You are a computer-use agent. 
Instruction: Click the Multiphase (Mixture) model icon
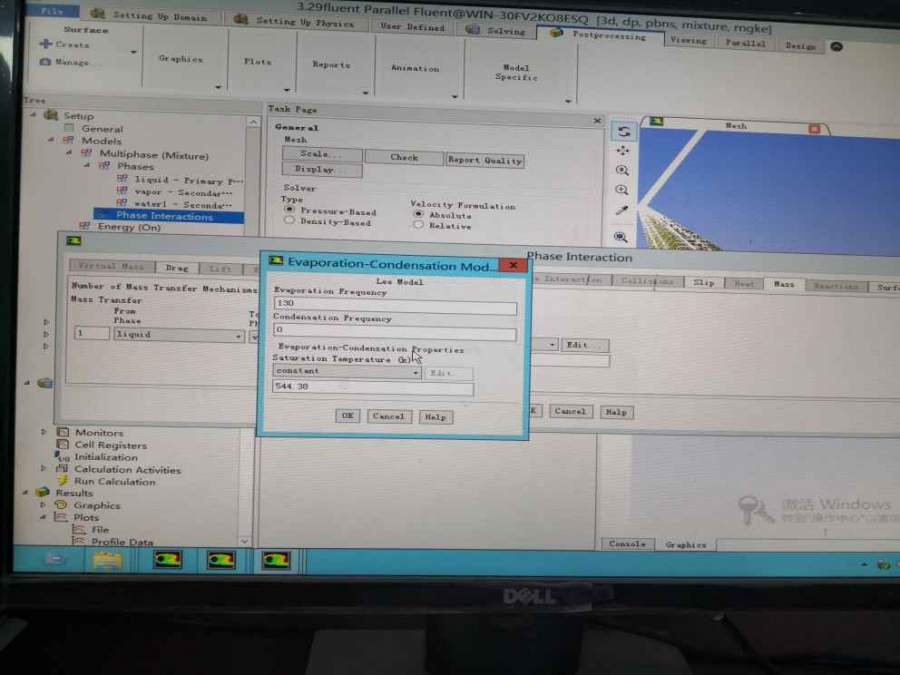(x=86, y=153)
